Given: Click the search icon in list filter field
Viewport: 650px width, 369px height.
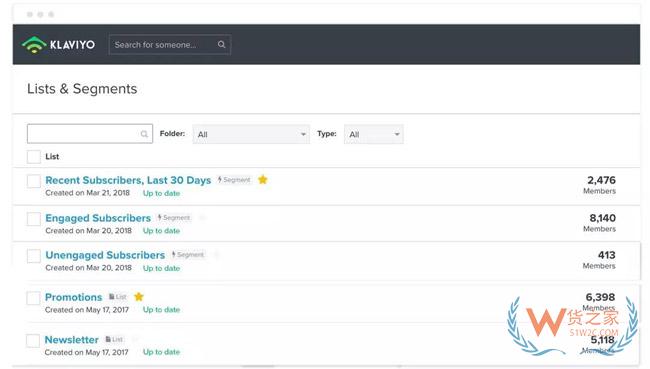Looking at the screenshot, I should 144,134.
